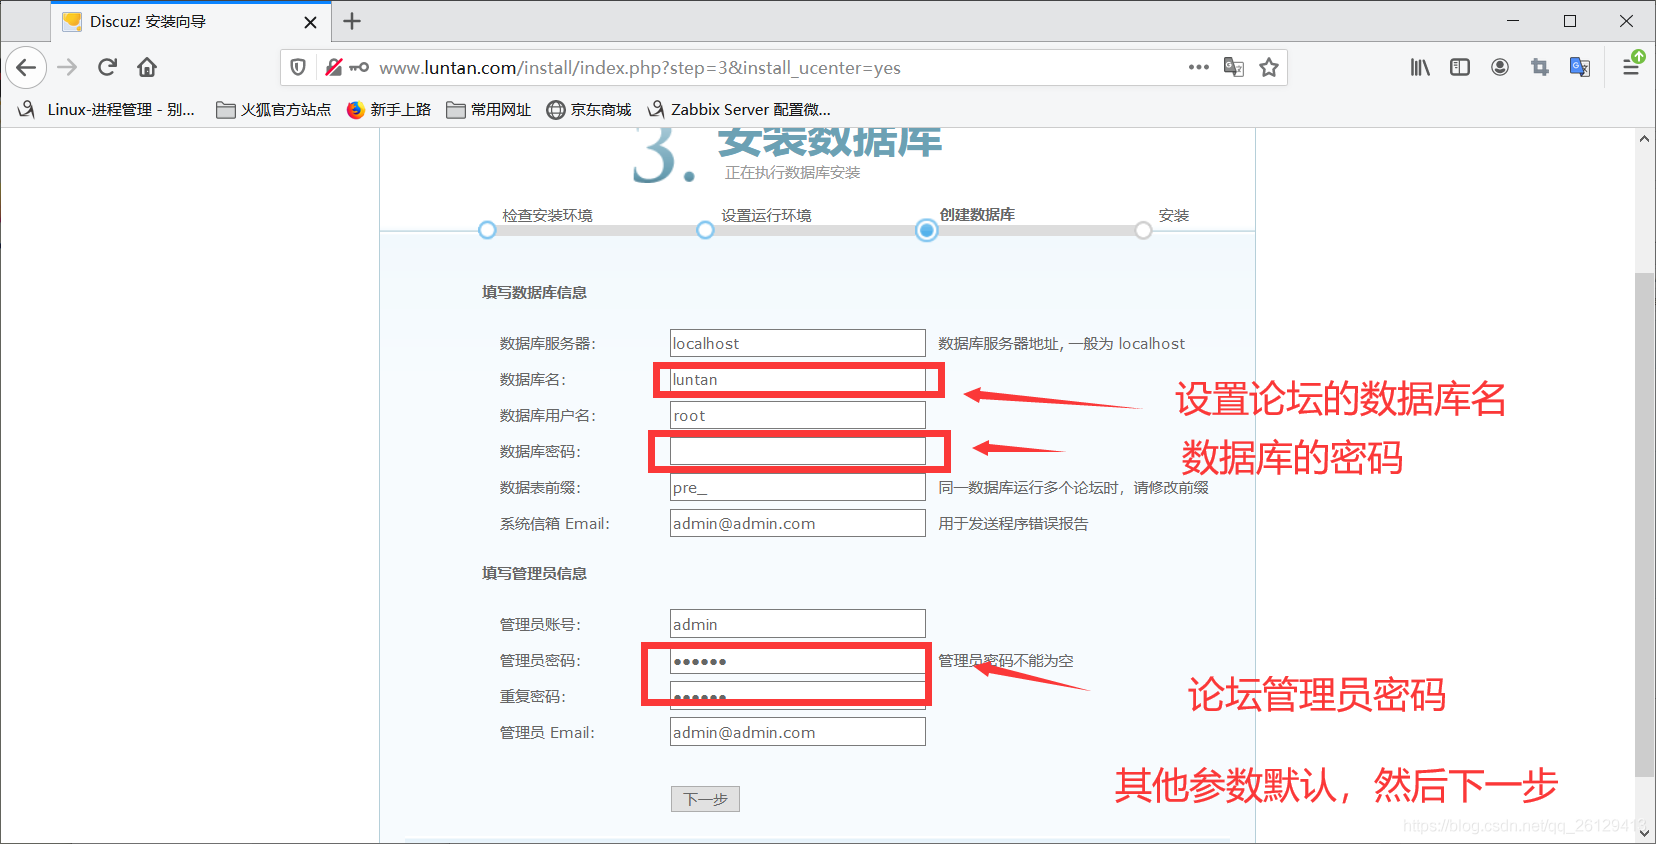Show tracking protection shield info
Image resolution: width=1656 pixels, height=844 pixels.
click(298, 67)
